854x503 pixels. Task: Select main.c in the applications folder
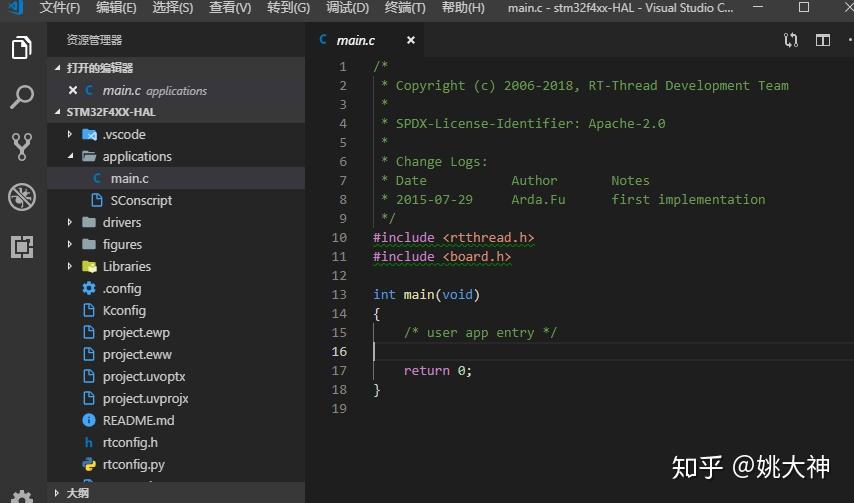[x=176, y=179]
